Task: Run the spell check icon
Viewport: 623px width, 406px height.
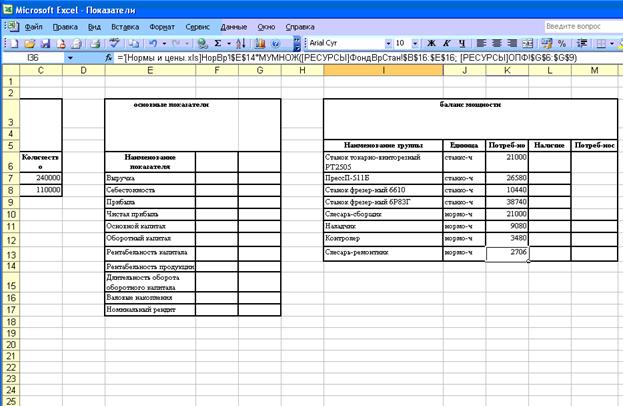Action: pos(115,43)
